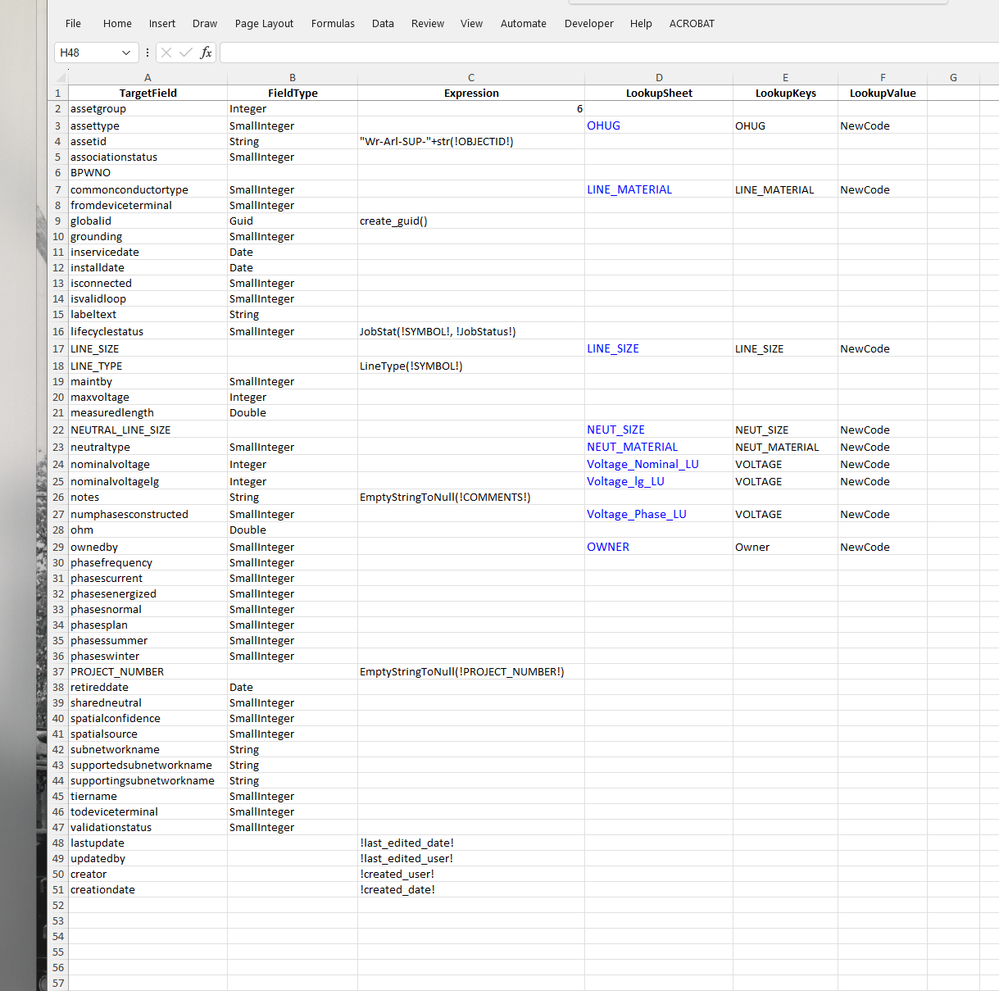The height and width of the screenshot is (991, 999).
Task: Select column D header
Action: [659, 78]
